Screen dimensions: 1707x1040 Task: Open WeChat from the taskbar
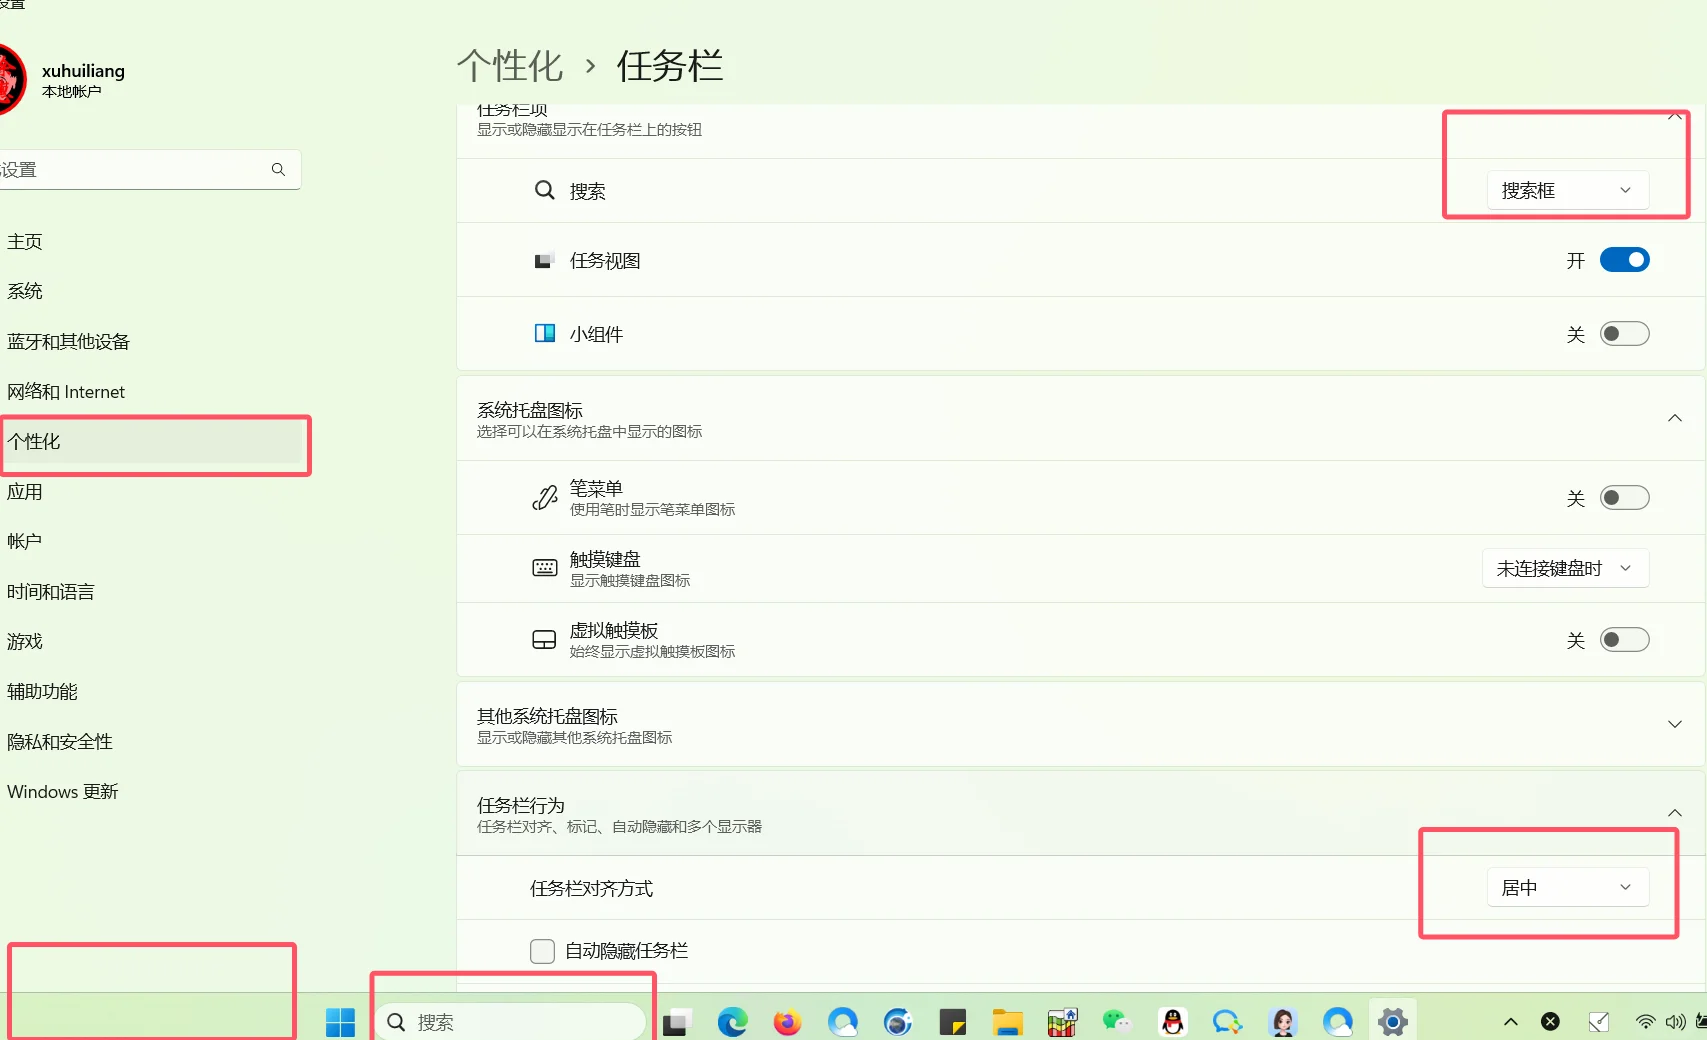(1116, 1022)
